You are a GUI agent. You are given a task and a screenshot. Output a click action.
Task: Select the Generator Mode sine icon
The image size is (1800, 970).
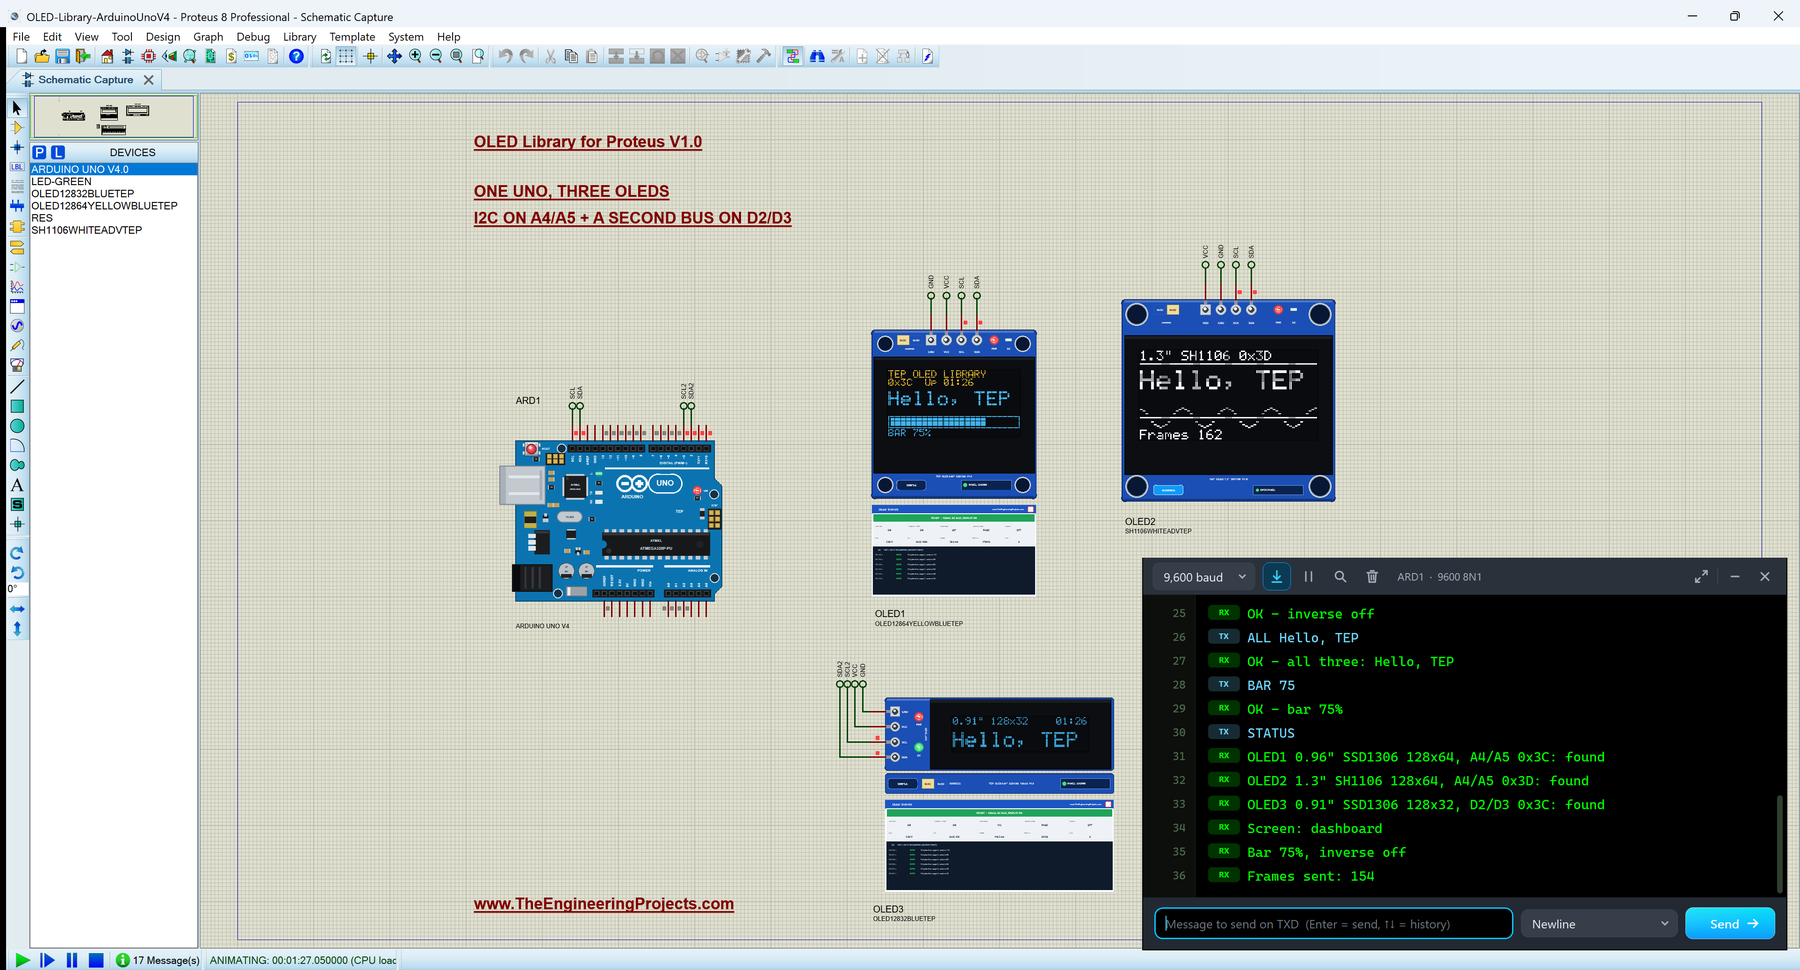pyautogui.click(x=17, y=326)
